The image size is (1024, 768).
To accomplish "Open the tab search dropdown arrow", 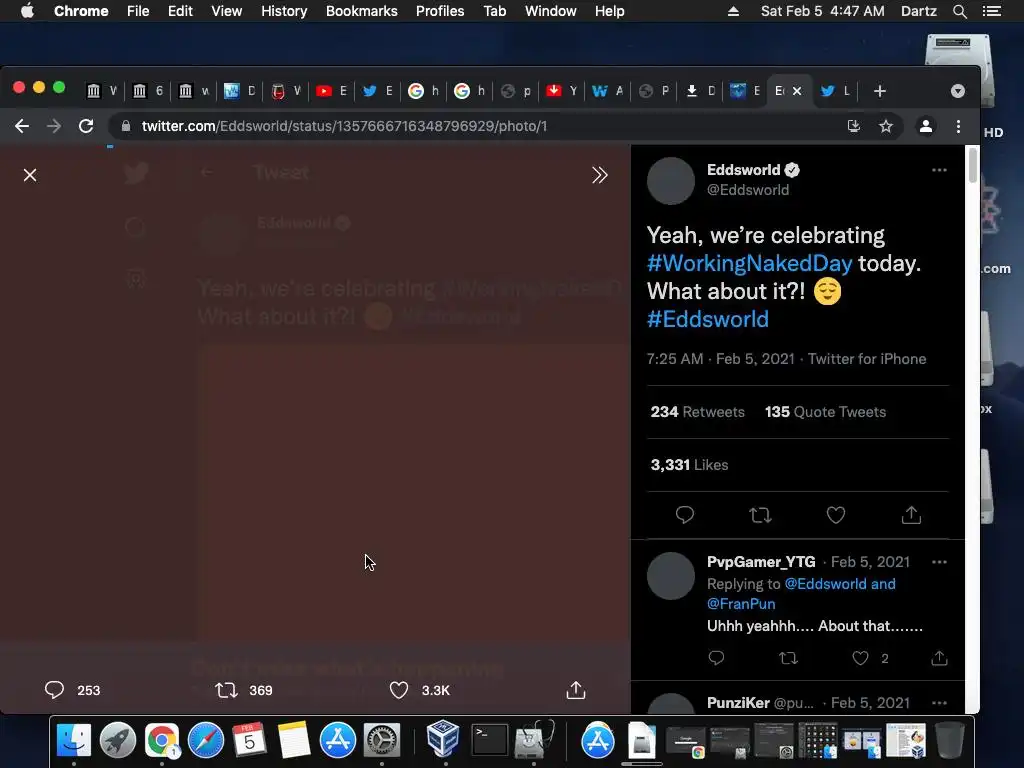I will [x=957, y=91].
